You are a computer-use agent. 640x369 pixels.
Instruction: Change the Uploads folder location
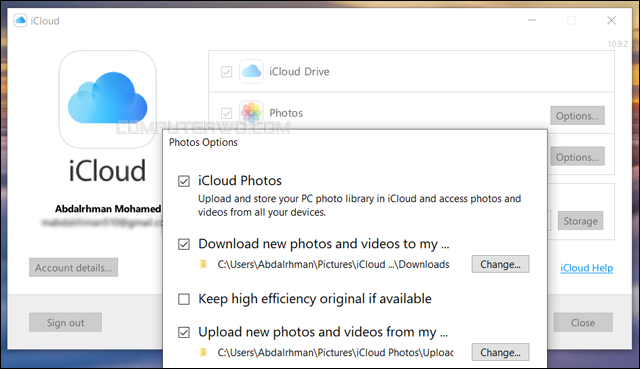coord(500,352)
